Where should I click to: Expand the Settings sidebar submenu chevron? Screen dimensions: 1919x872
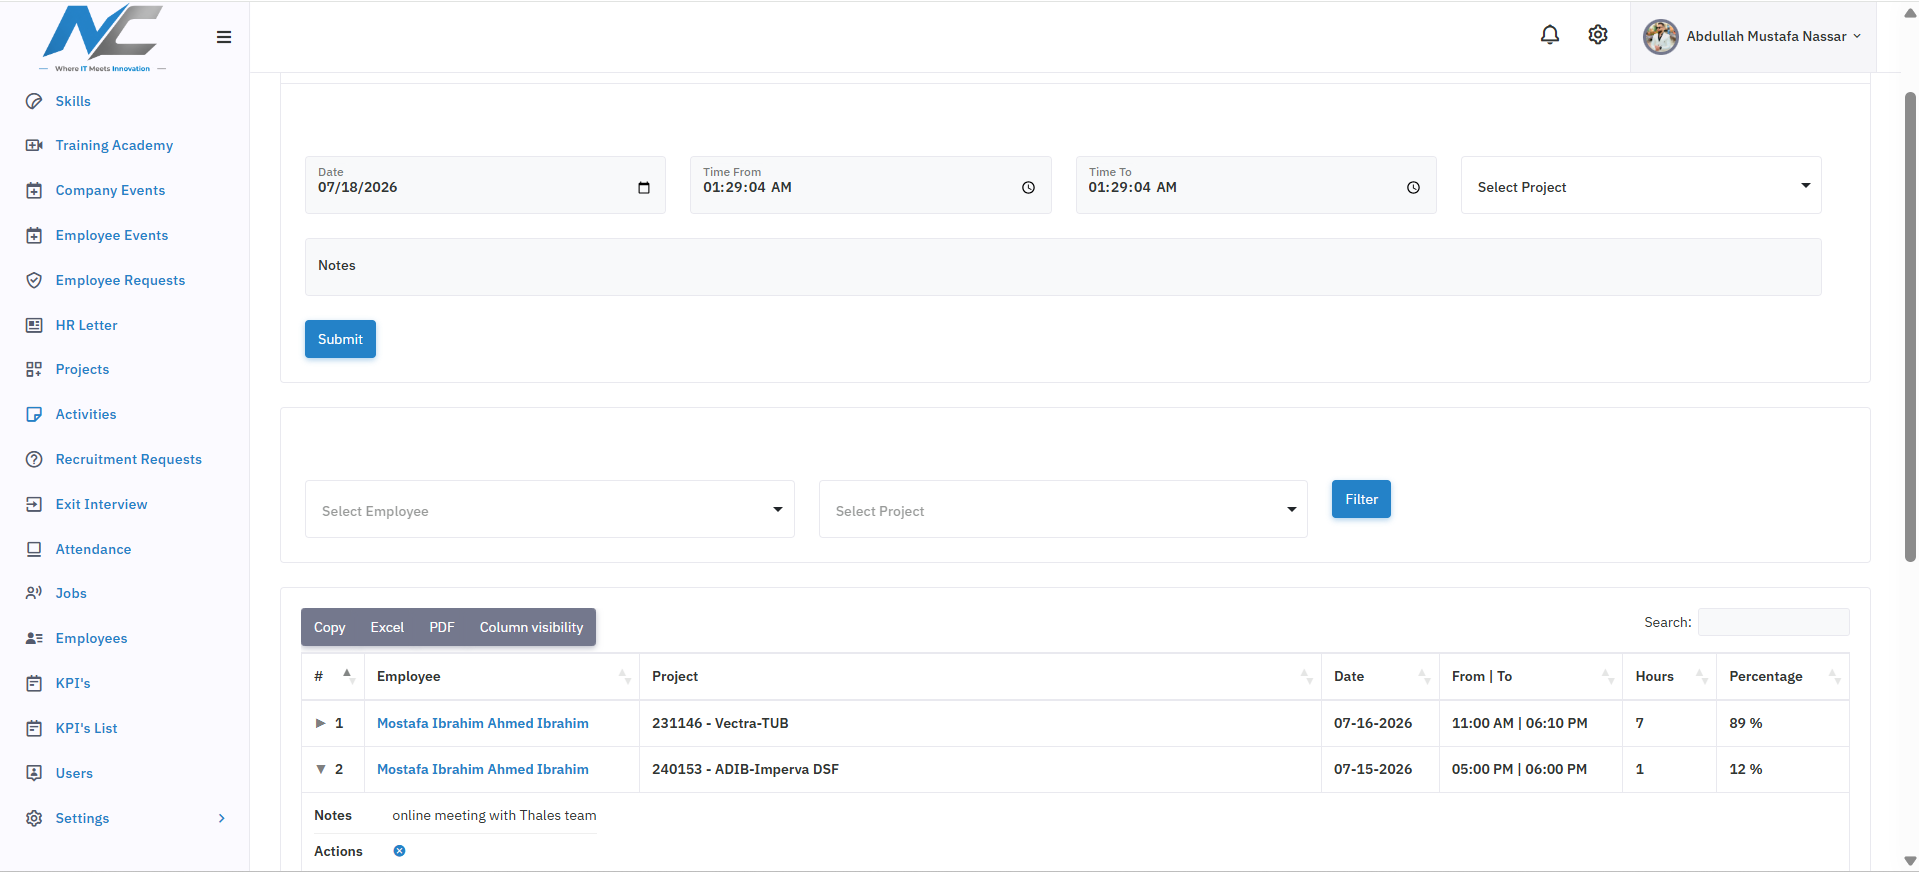(x=222, y=818)
